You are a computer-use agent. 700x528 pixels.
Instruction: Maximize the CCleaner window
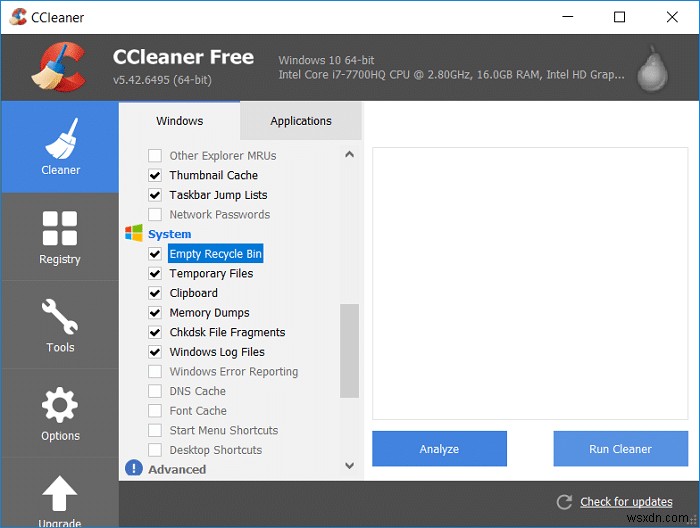pyautogui.click(x=619, y=17)
